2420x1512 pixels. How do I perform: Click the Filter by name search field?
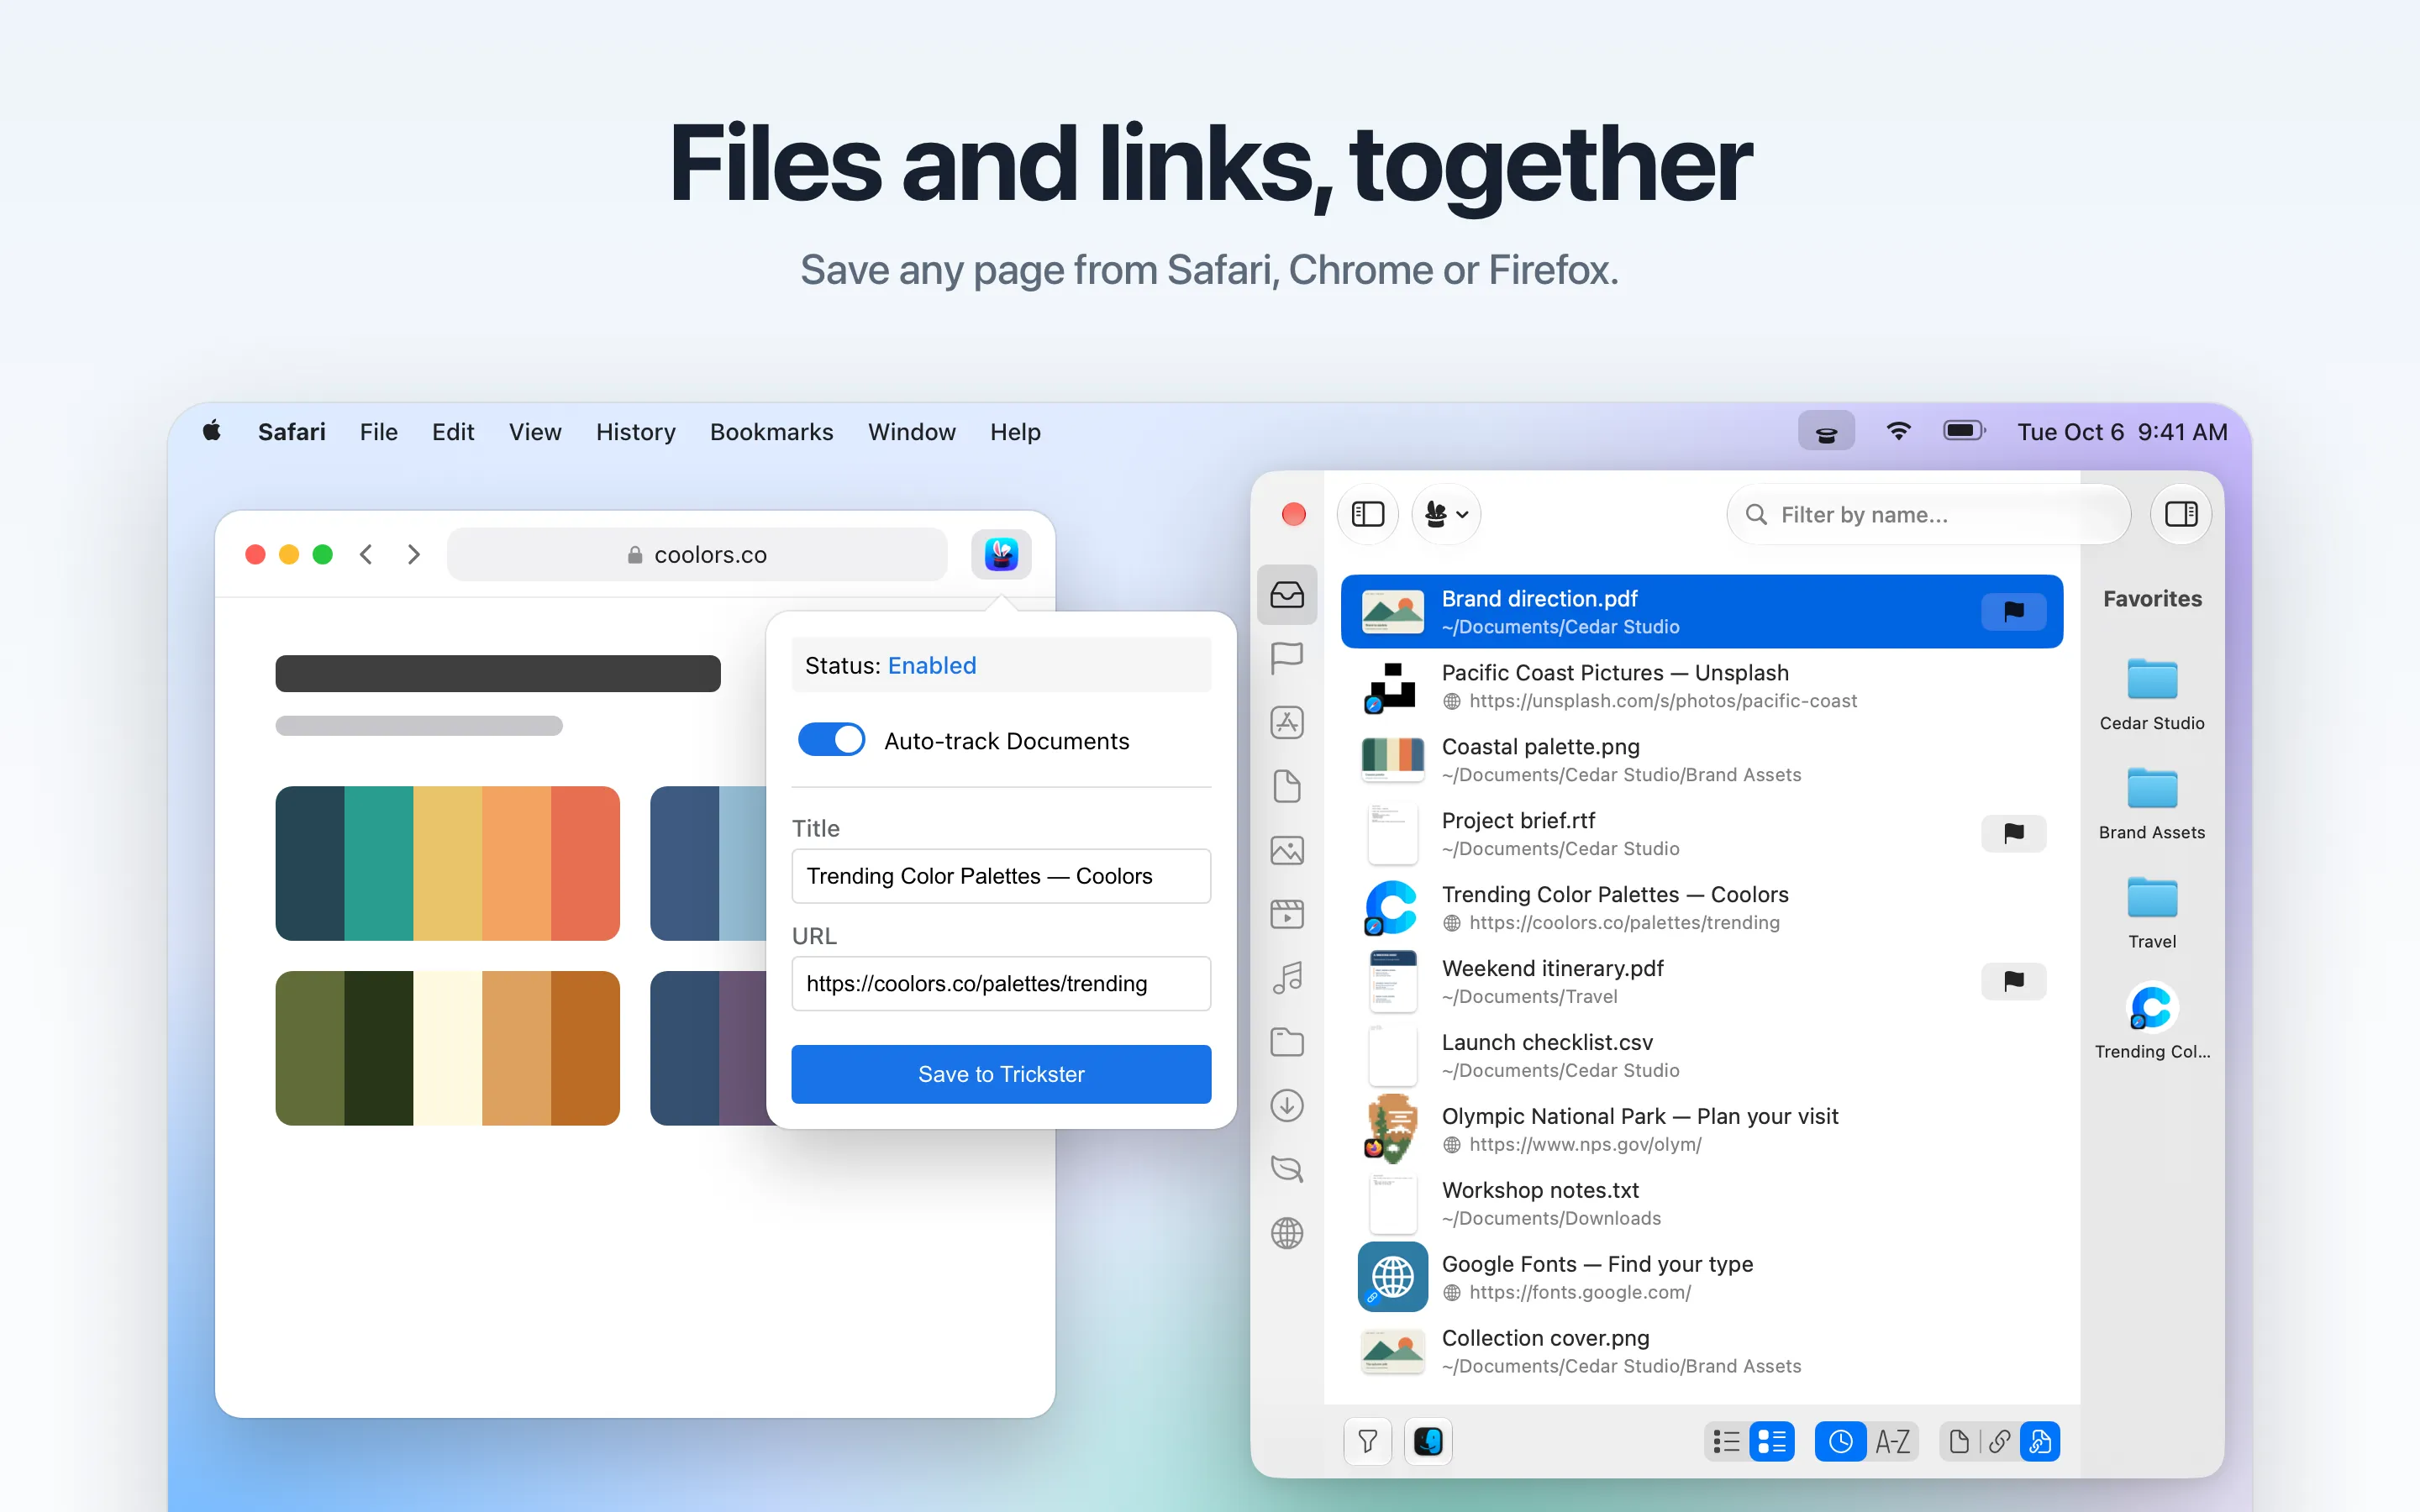1928,514
